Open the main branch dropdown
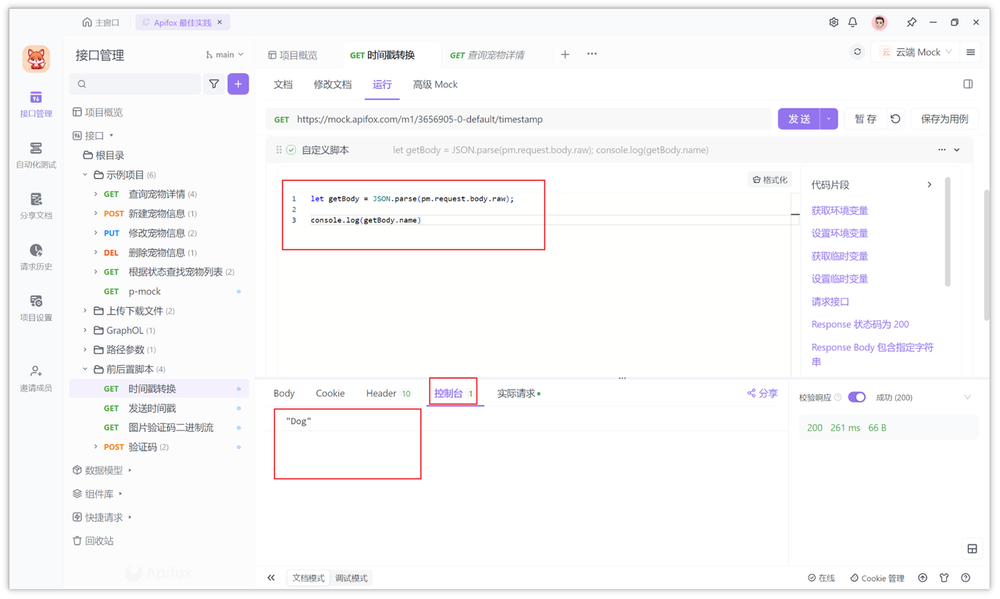The height and width of the screenshot is (599, 1000). (x=225, y=54)
